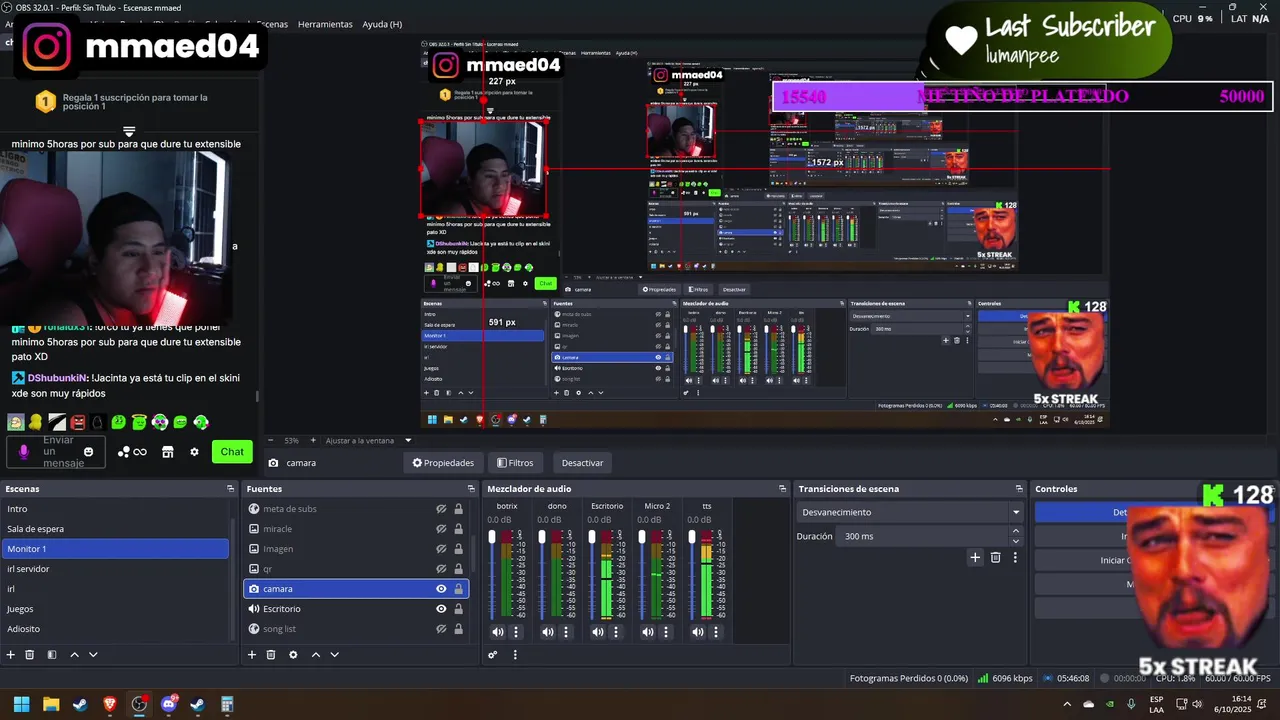This screenshot has width=1280, height=720.
Task: Open audio mixer options menu below channels
Action: click(x=515, y=655)
